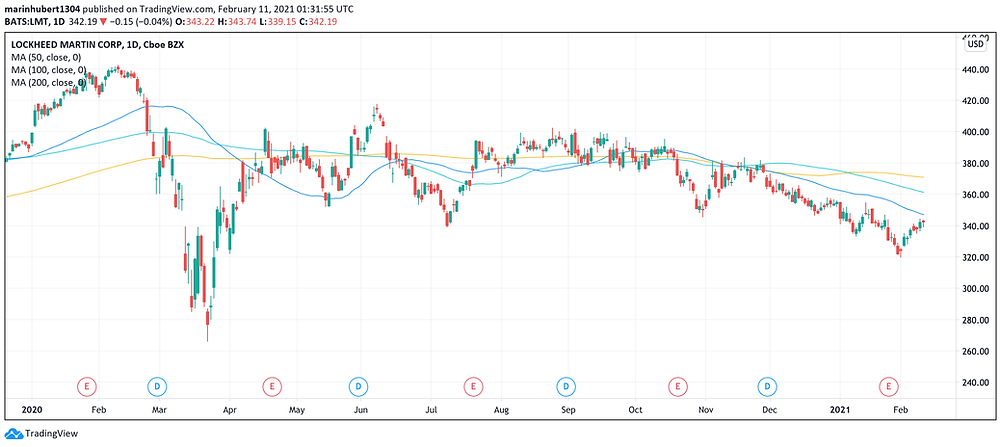Image resolution: width=1000 pixels, height=447 pixels.
Task: Click the Sep label on time axis
Action: [568, 409]
